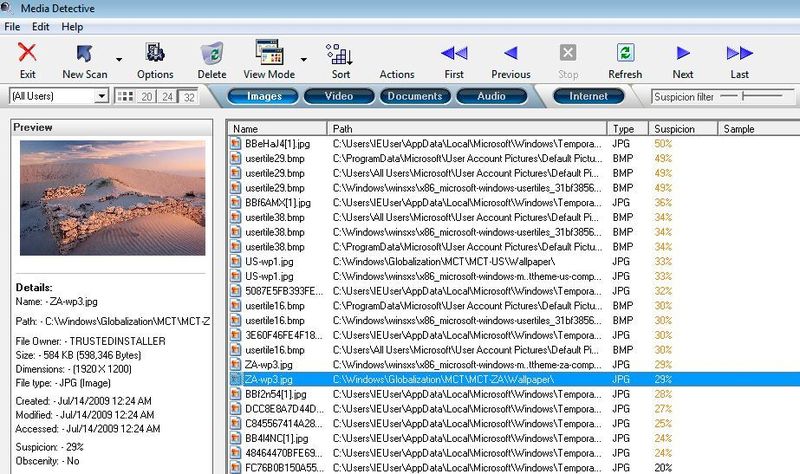Select the US-wp1.jpg wallpaper row

point(269,261)
